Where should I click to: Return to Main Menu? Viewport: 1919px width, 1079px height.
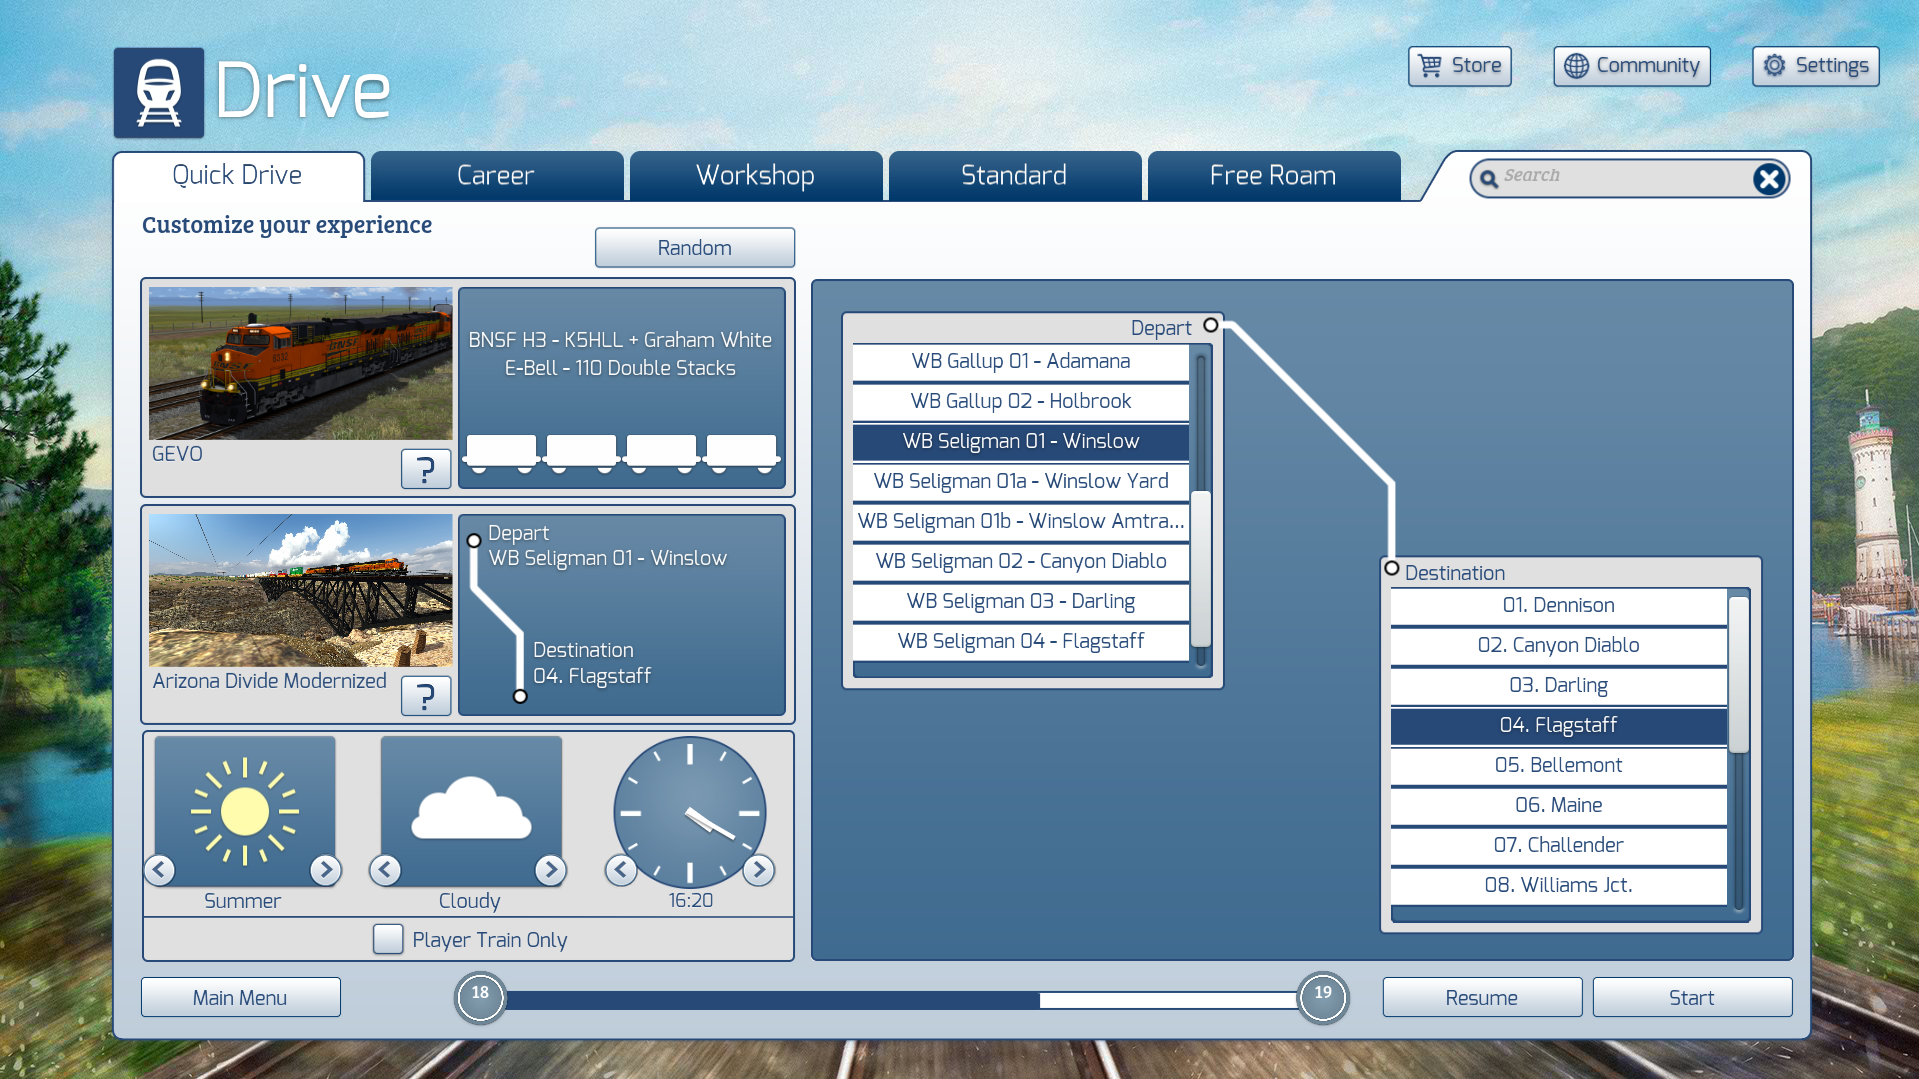(x=240, y=998)
